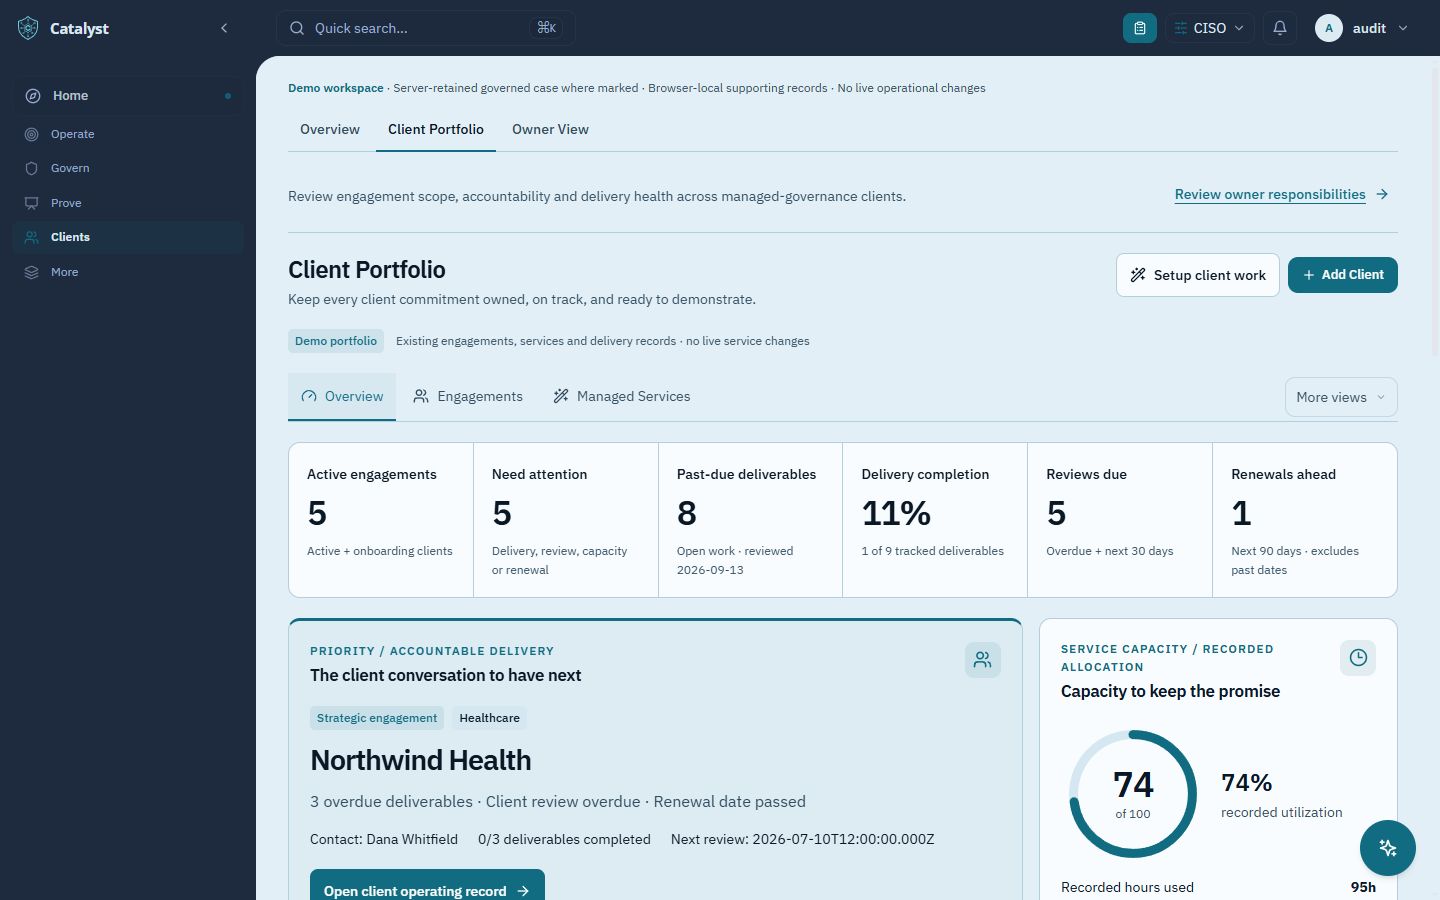Switch to the top Overview tab
The width and height of the screenshot is (1440, 900).
click(330, 129)
